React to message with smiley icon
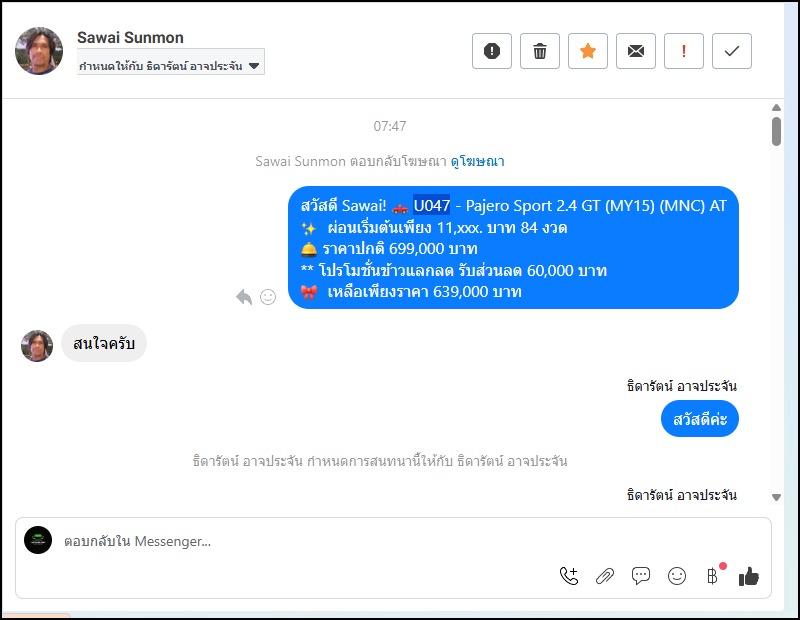Viewport: 800px width, 620px height. tap(268, 296)
